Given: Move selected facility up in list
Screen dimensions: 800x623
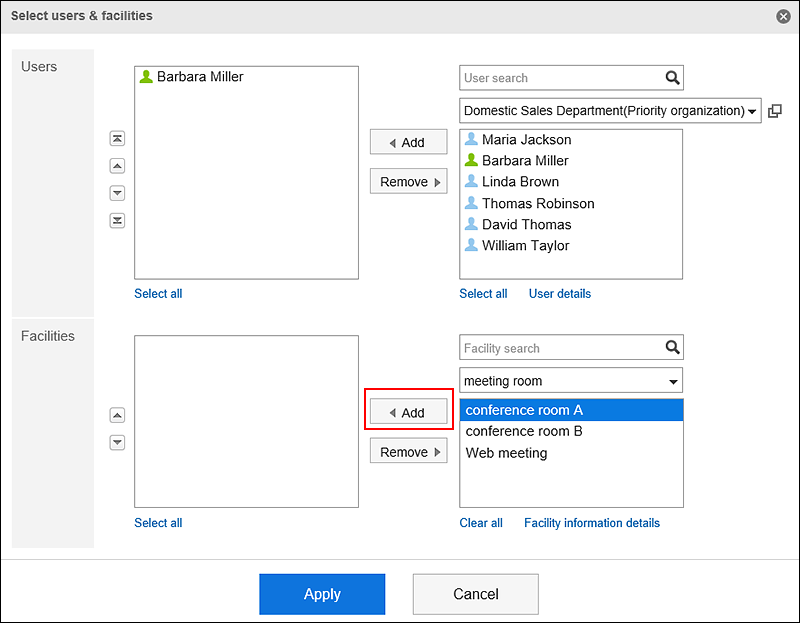Looking at the screenshot, I should tap(117, 415).
